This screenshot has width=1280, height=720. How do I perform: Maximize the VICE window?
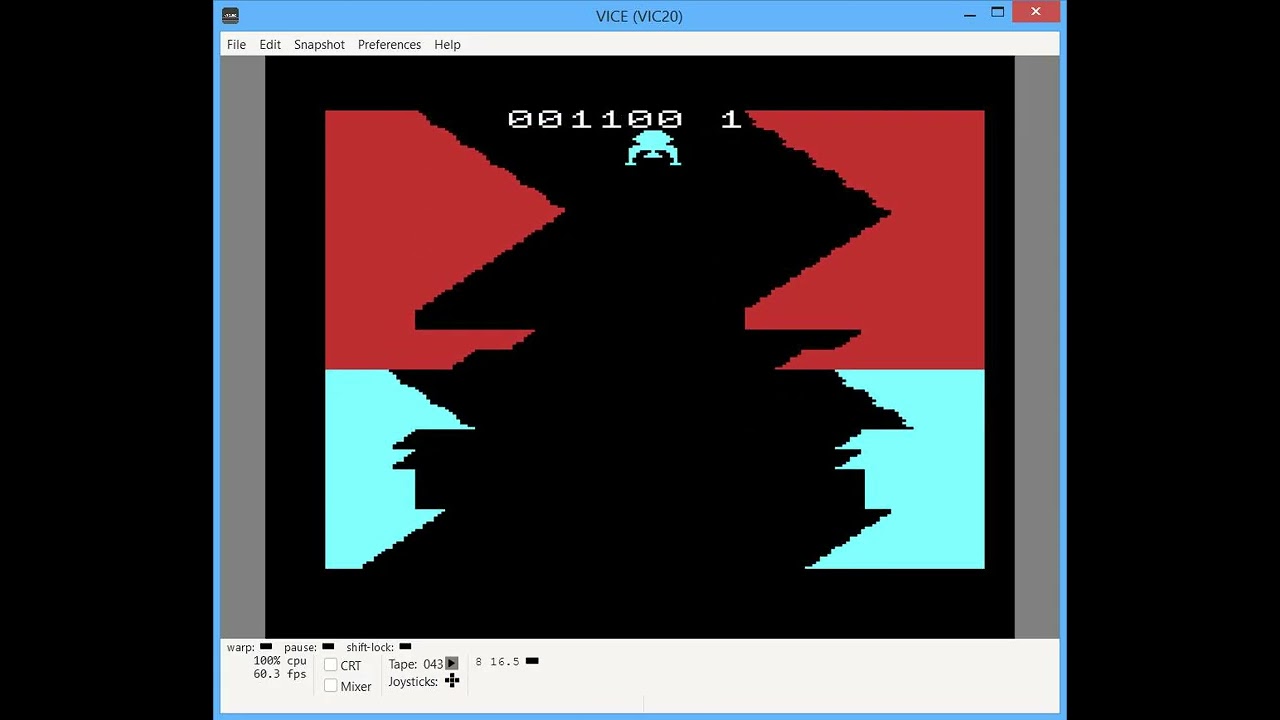coord(998,13)
